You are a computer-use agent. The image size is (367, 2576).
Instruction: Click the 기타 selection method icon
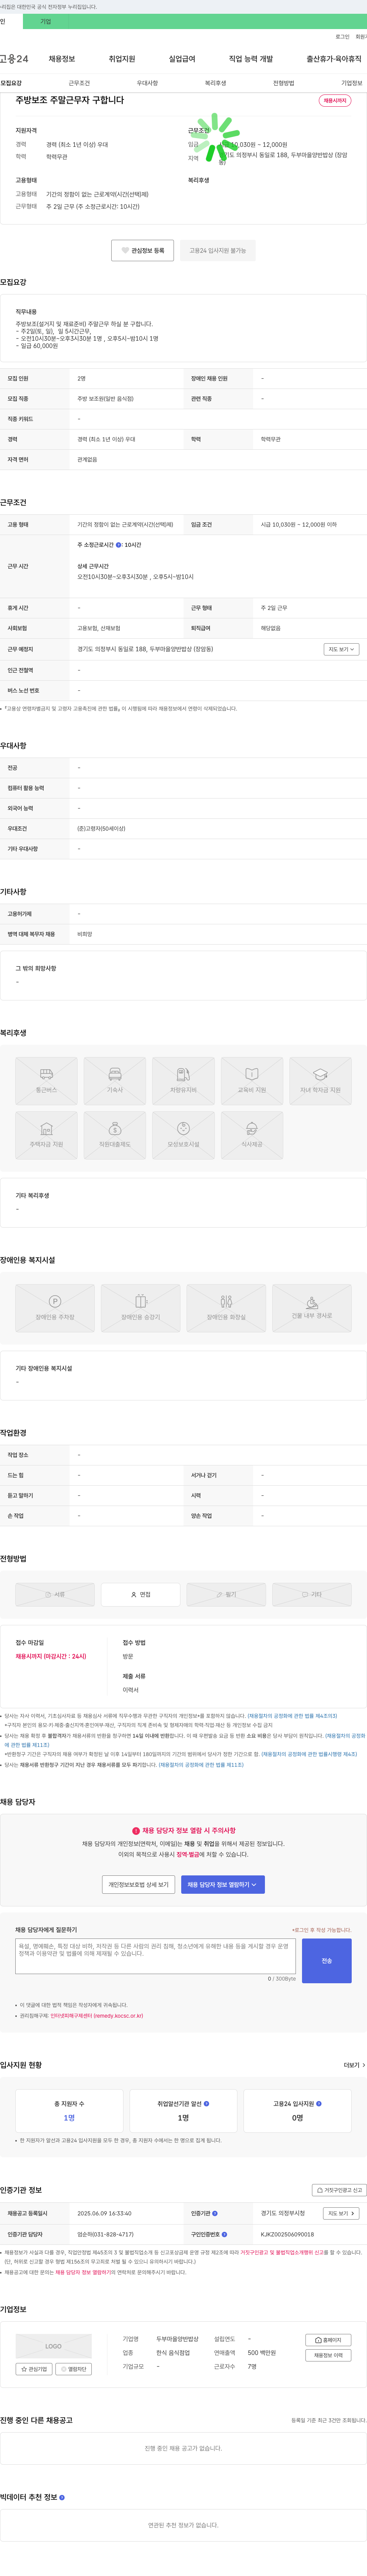(x=312, y=1594)
